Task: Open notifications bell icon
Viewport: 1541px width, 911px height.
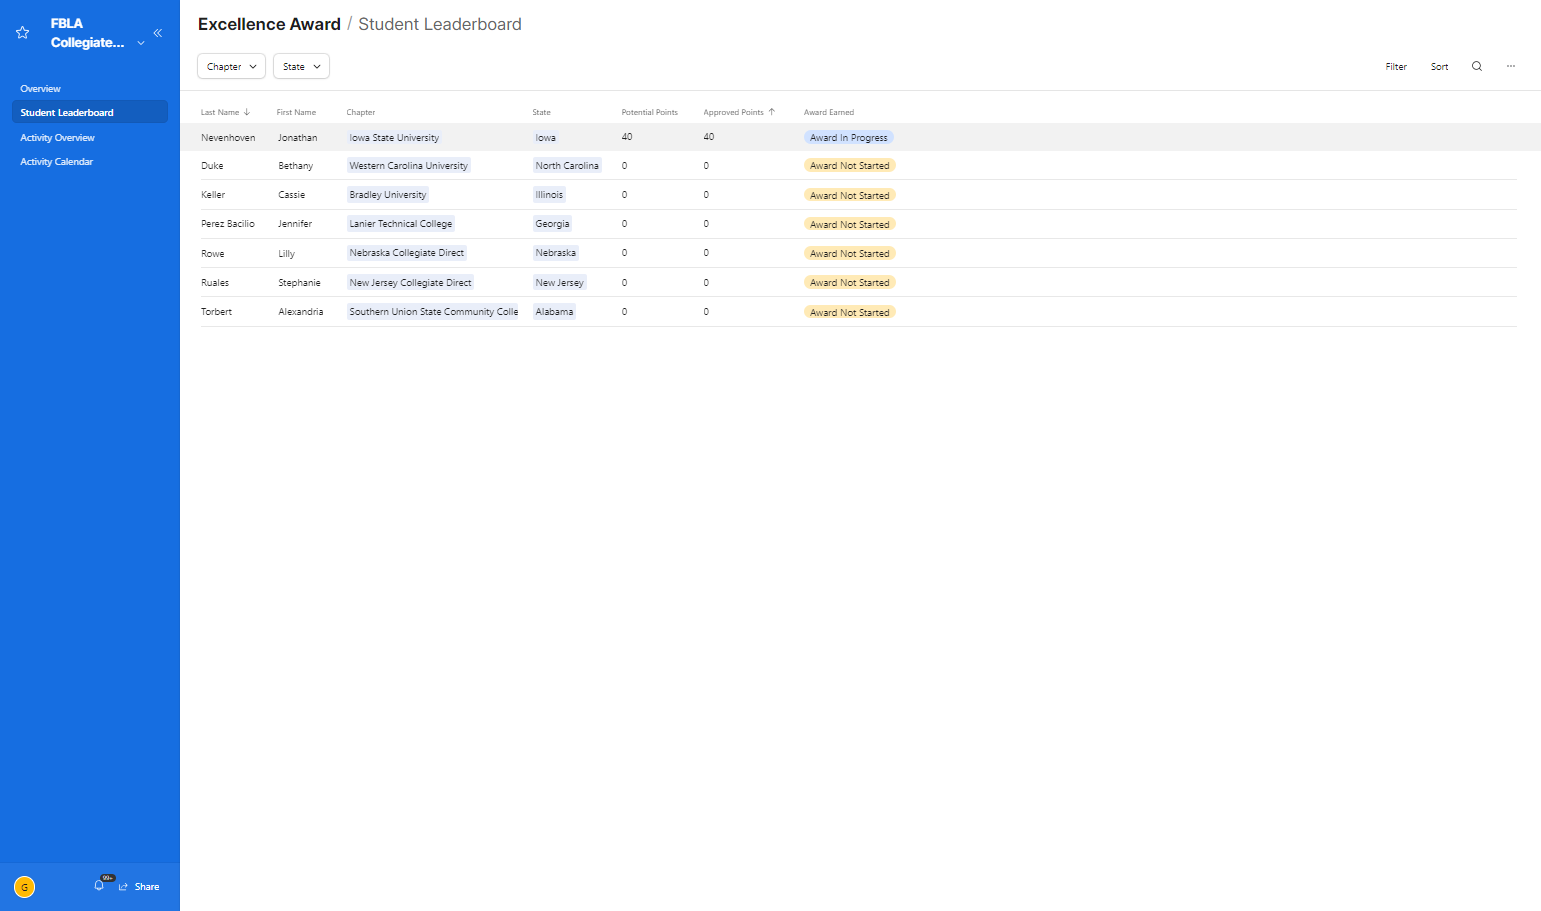Action: click(99, 885)
